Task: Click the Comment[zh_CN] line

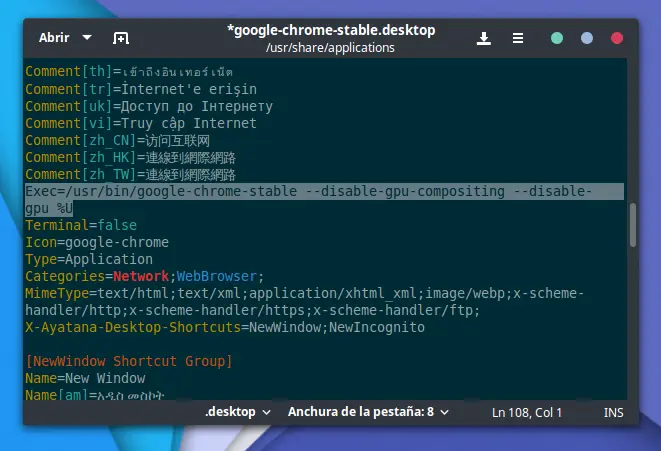Action: (x=118, y=140)
